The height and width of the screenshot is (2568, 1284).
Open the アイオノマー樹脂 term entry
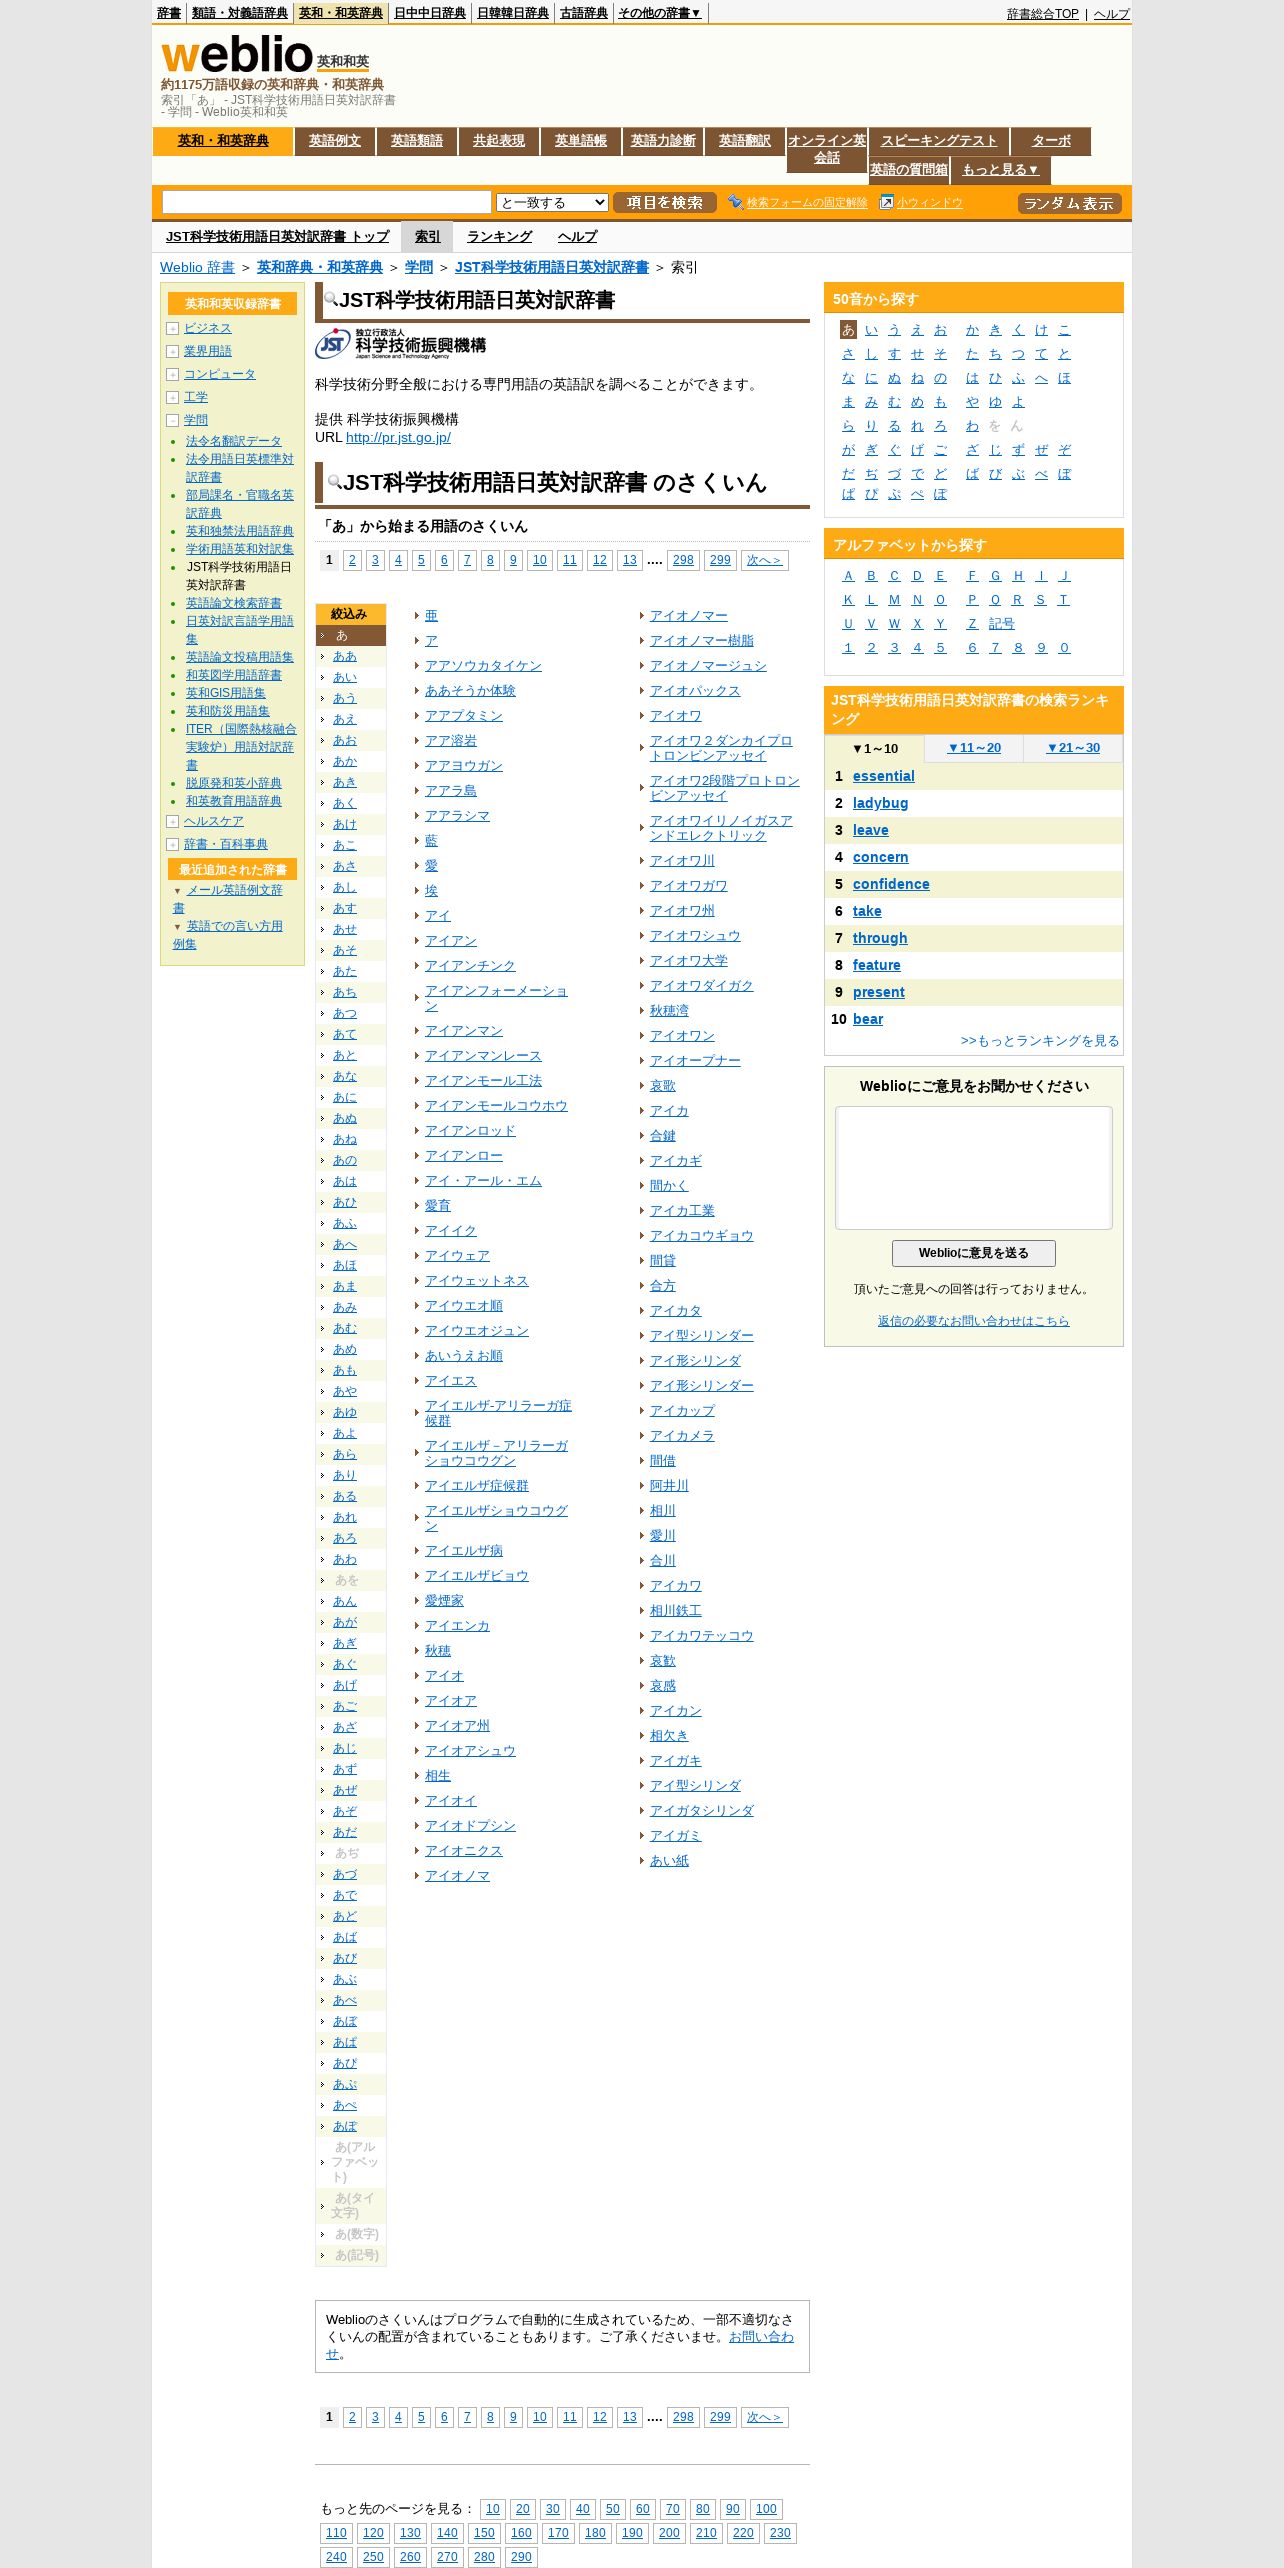pos(702,641)
